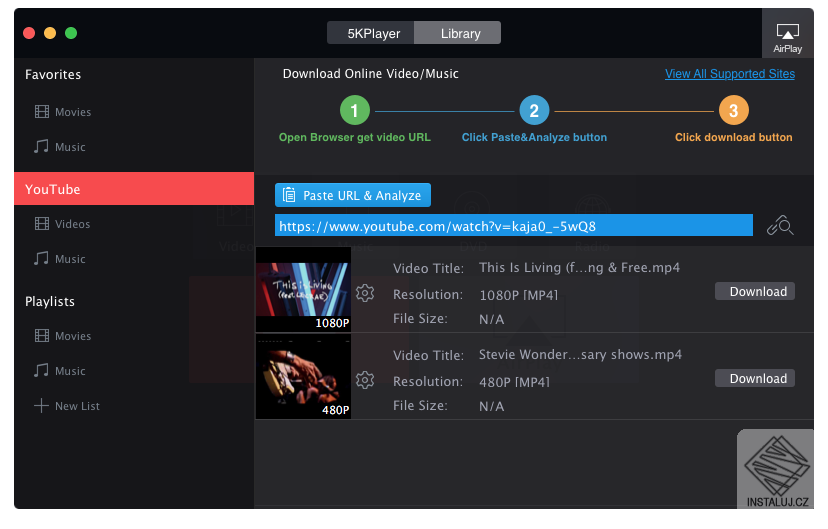Screen dimensions: 828x529
Task: Click the yellow minimize window button
Action: (x=50, y=33)
